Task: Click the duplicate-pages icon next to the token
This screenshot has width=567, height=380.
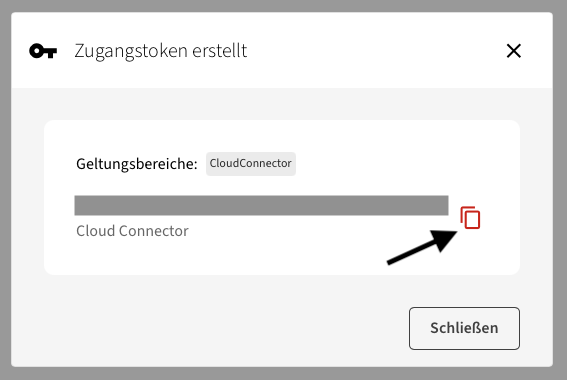Action: click(x=470, y=218)
